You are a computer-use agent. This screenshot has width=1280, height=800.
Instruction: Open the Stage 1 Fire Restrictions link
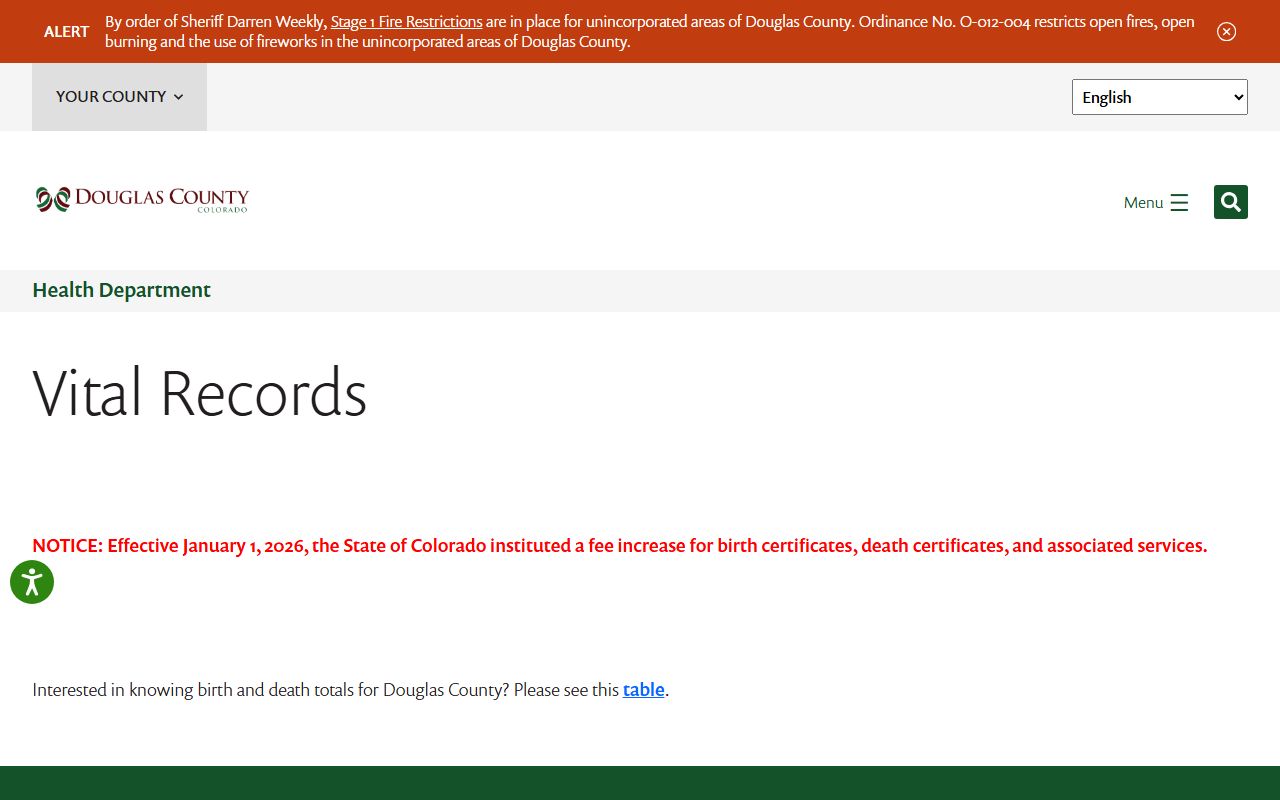(406, 22)
